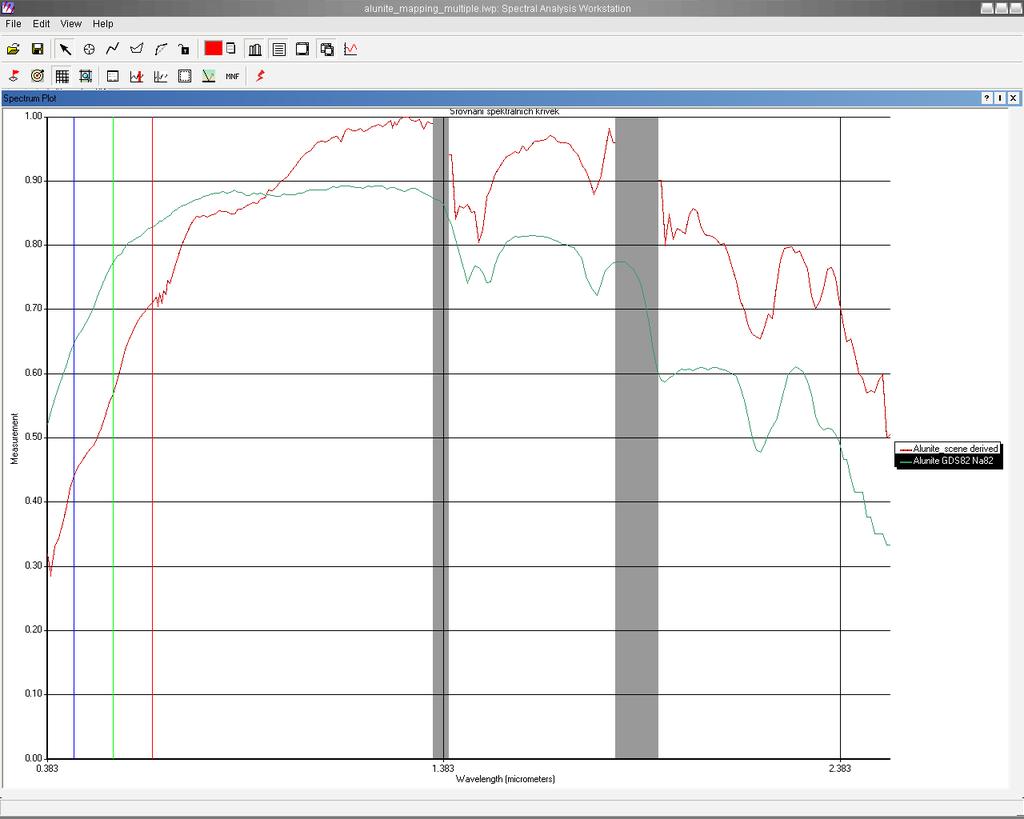
Task: Click the chart with red figure icon
Action: pyautogui.click(x=136, y=76)
